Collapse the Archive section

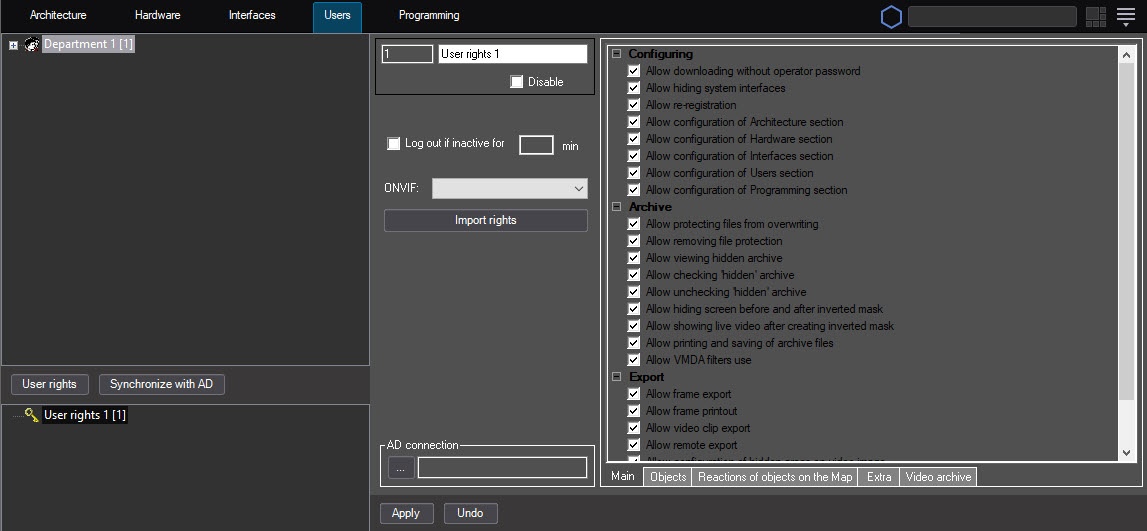click(x=617, y=207)
